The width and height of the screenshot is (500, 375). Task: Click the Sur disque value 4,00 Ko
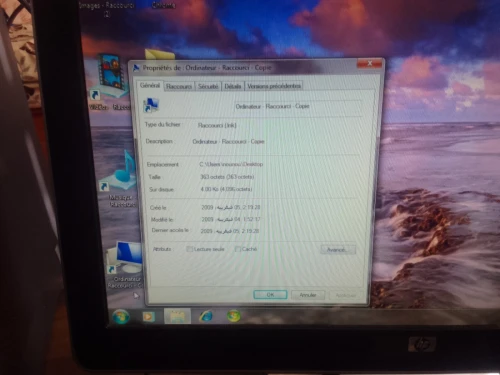(x=226, y=189)
